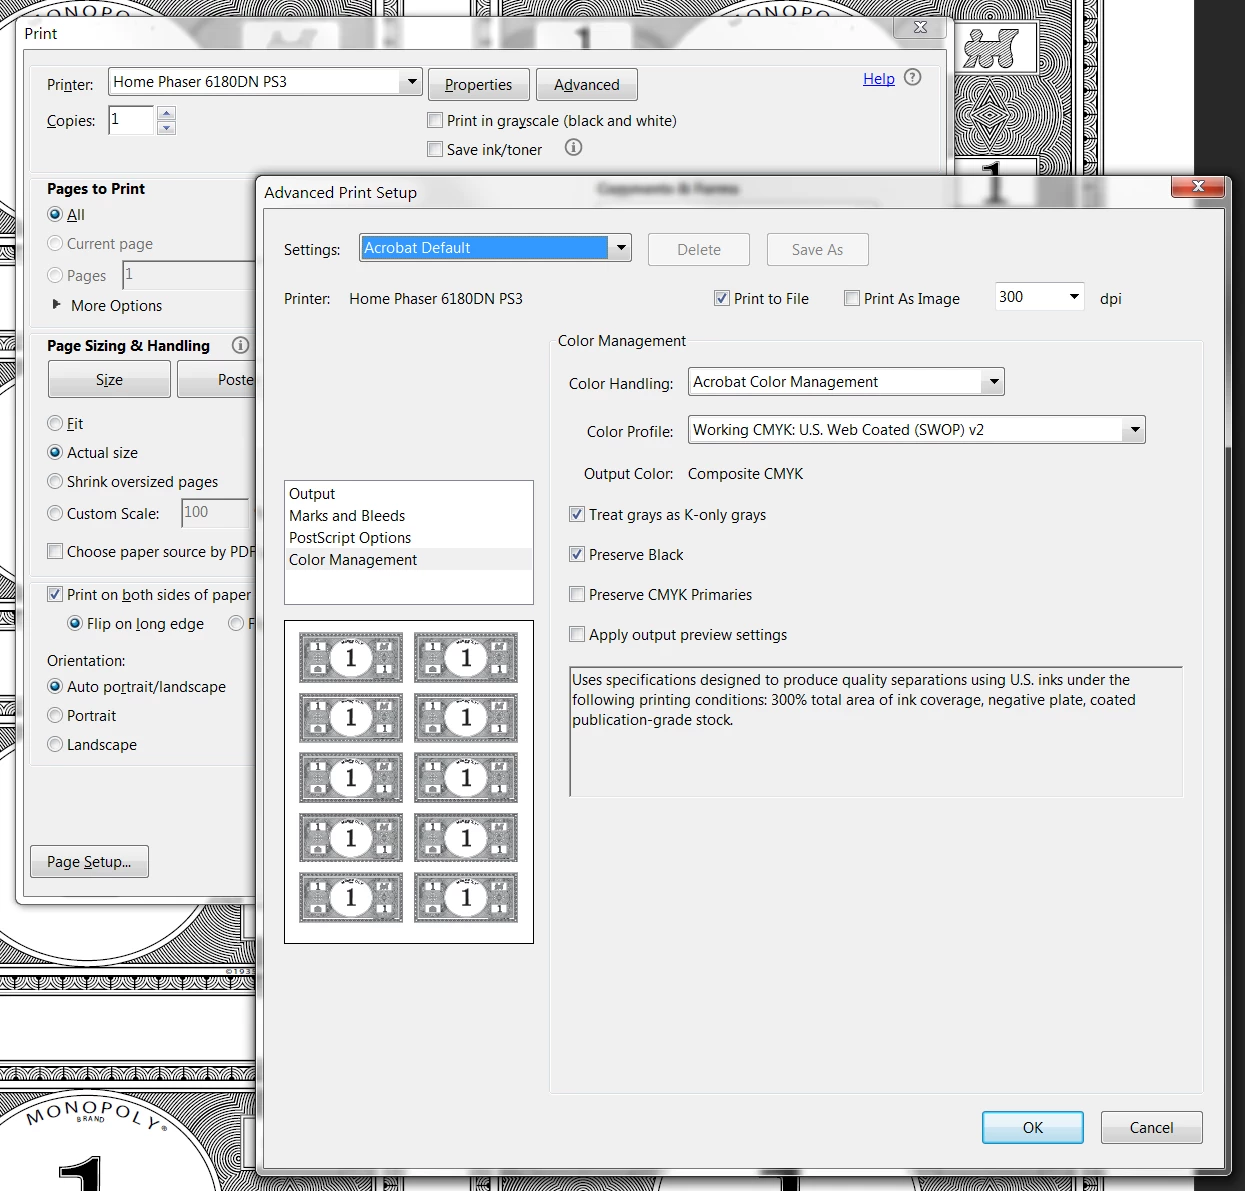Screen dimensions: 1245x1191
Task: Click the Poster button
Action: pyautogui.click(x=217, y=380)
